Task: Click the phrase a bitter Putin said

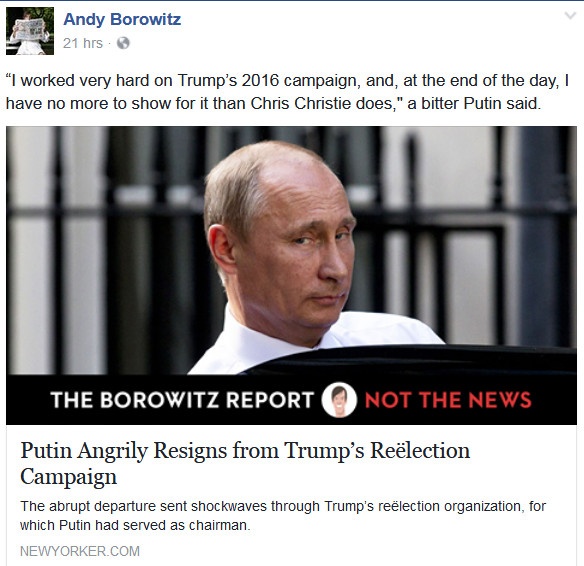Action: coord(474,104)
